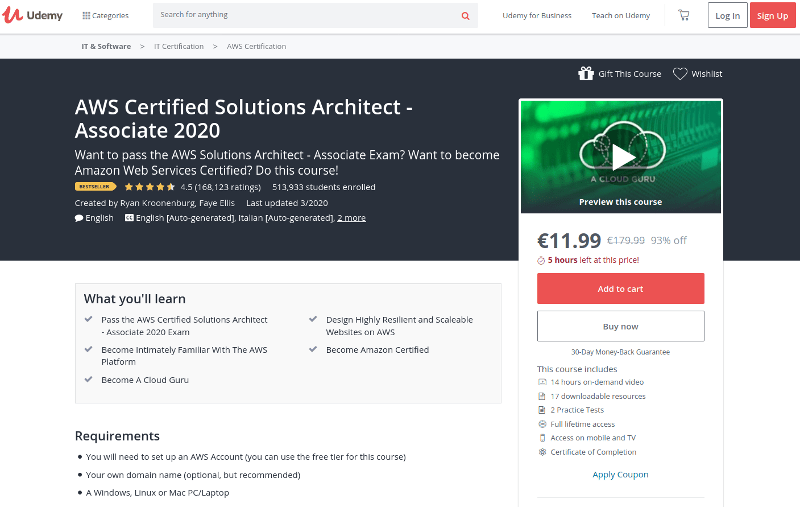Click the 93% off discount text
The height and width of the screenshot is (507, 800).
click(668, 240)
